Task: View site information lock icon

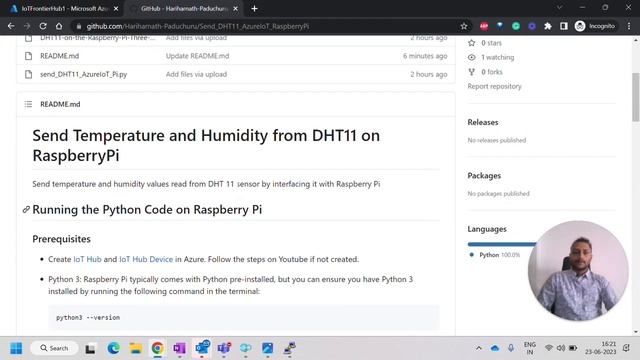Action: (78, 26)
